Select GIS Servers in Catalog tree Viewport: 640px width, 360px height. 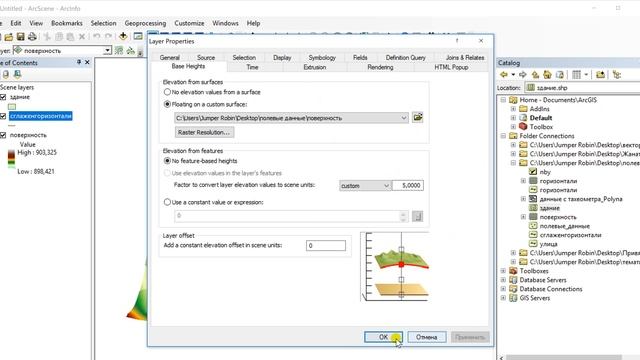tap(534, 298)
